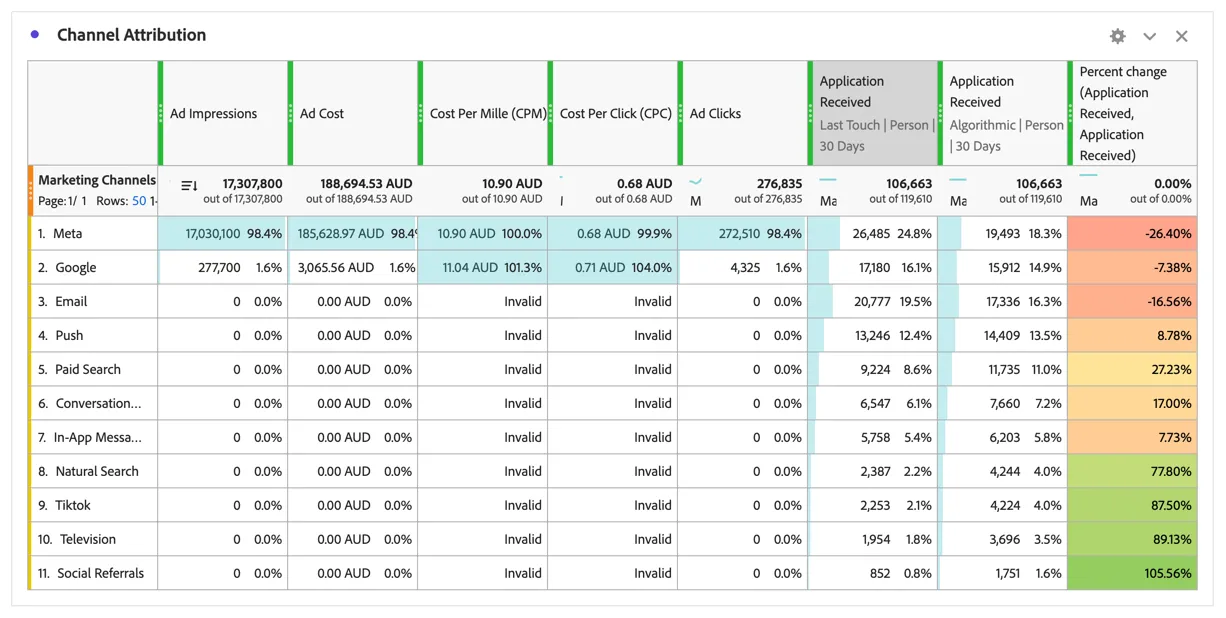Click the Percent change column sparkline

tap(1088, 176)
